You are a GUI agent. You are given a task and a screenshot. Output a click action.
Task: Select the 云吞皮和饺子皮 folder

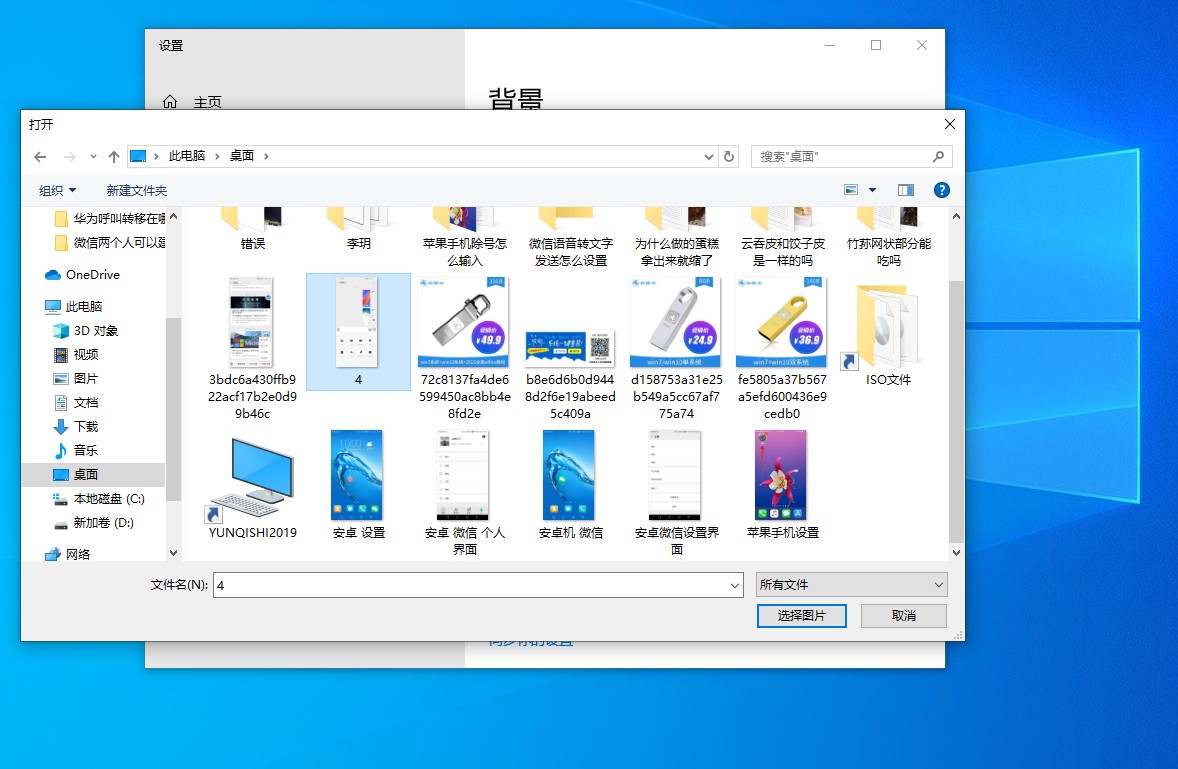click(x=782, y=237)
